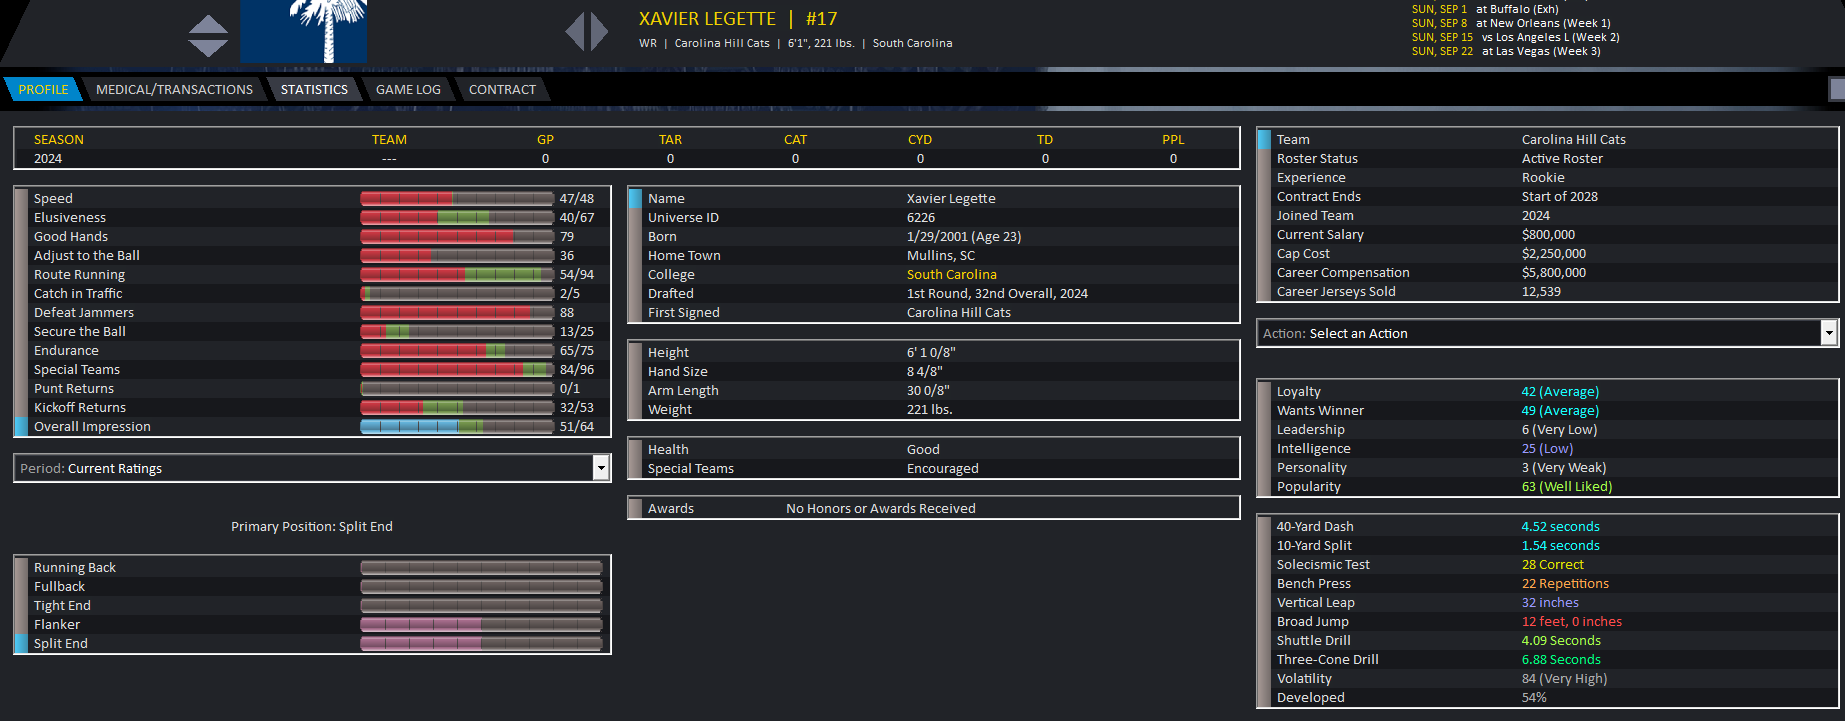Screen dimensions: 1845x721
Task: Click the small square button right of the tab bar
Action: (1837, 89)
